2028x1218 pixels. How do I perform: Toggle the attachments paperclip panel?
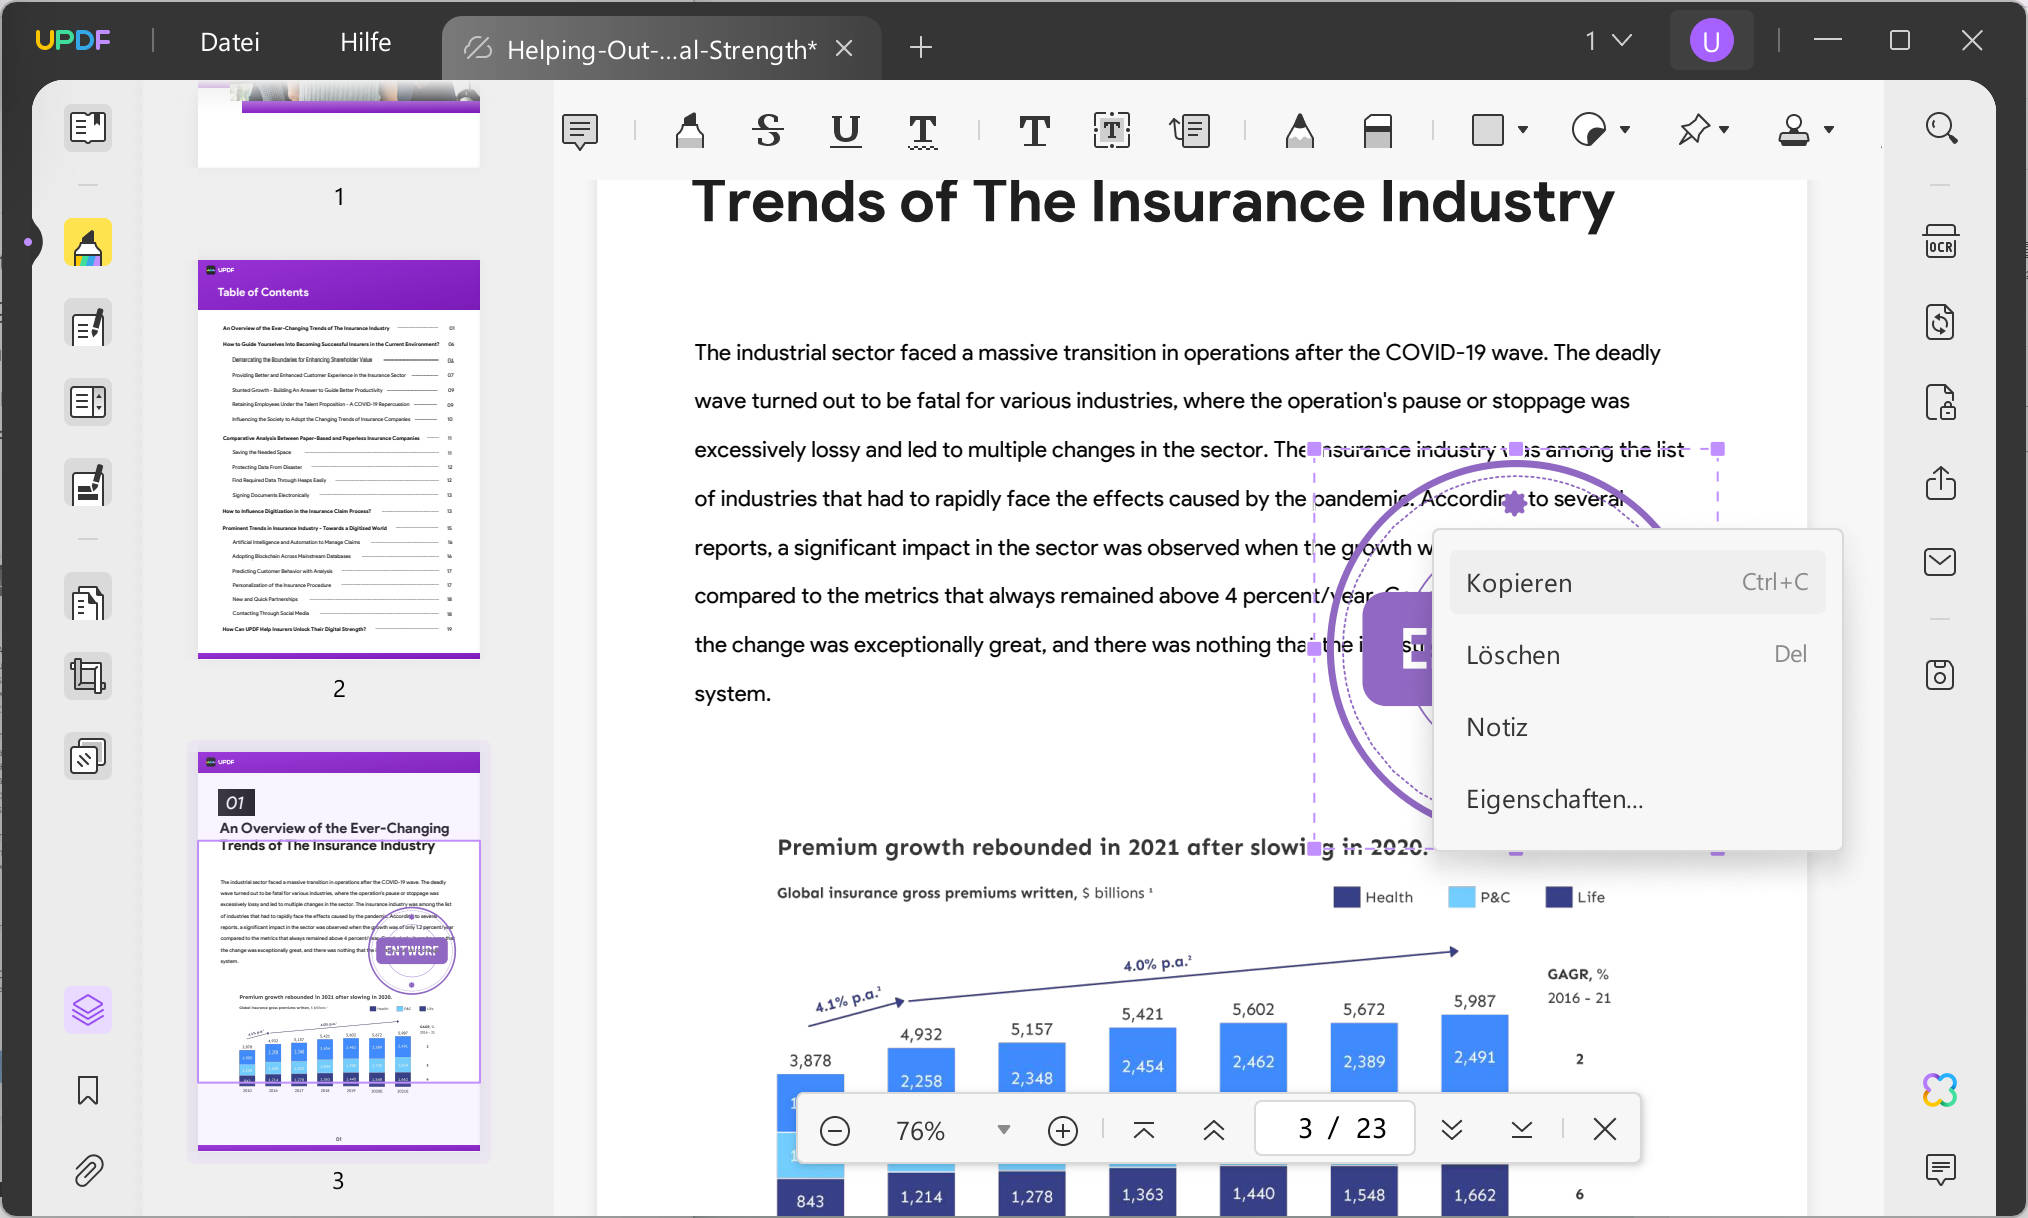[88, 1170]
